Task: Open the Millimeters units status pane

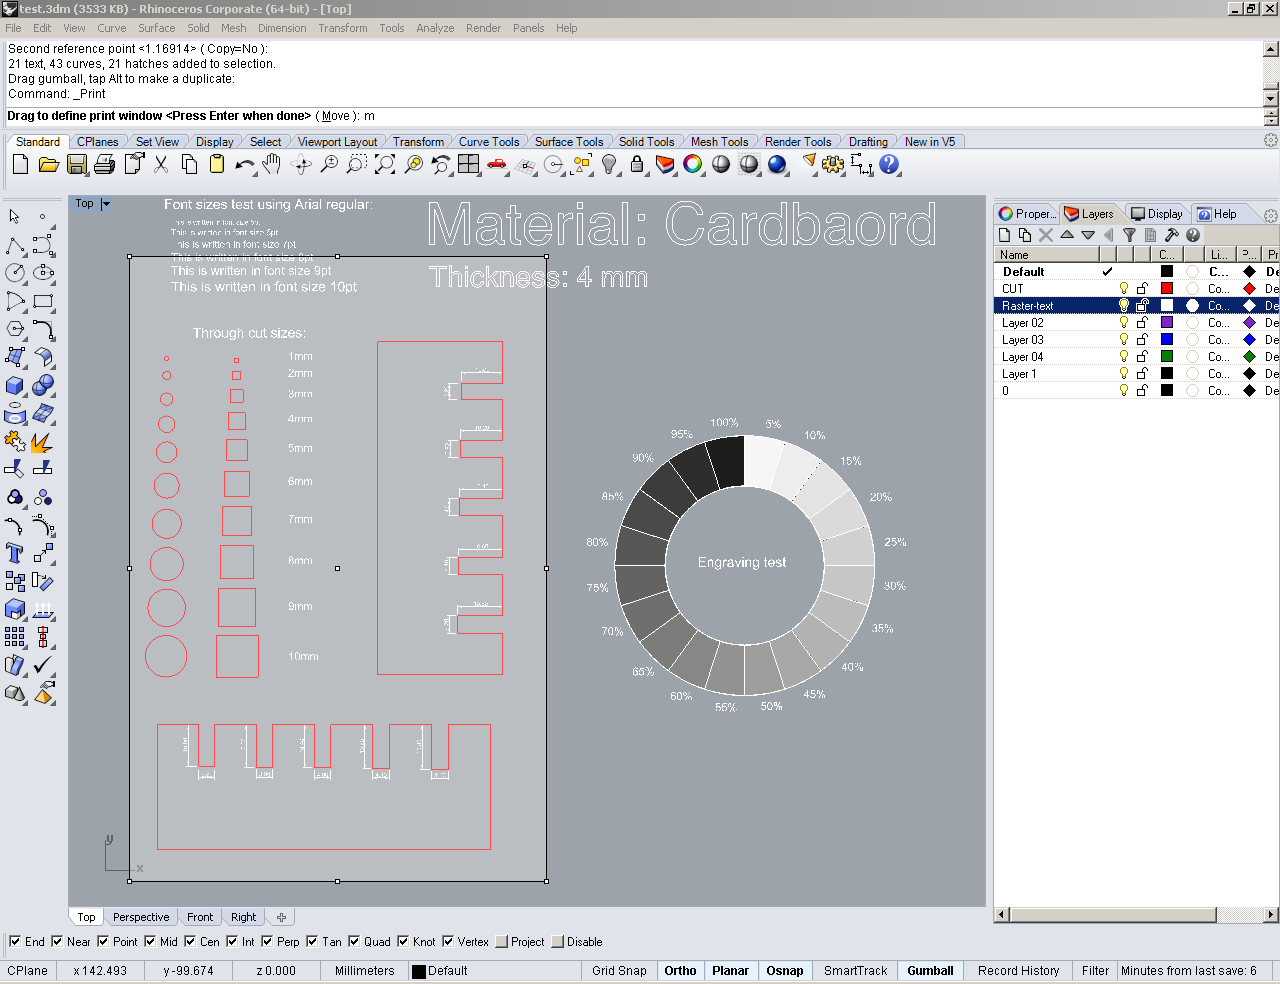Action: pos(364,971)
